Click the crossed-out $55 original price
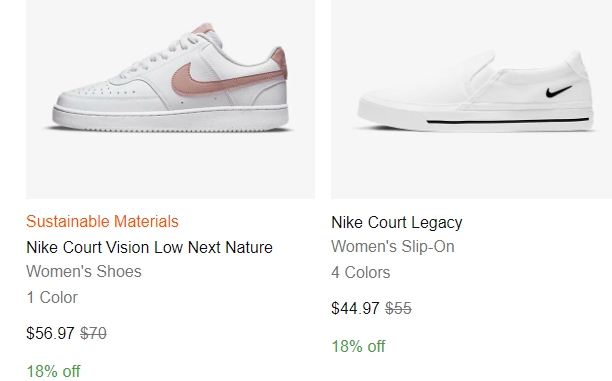This screenshot has width=612, height=381. coord(398,308)
